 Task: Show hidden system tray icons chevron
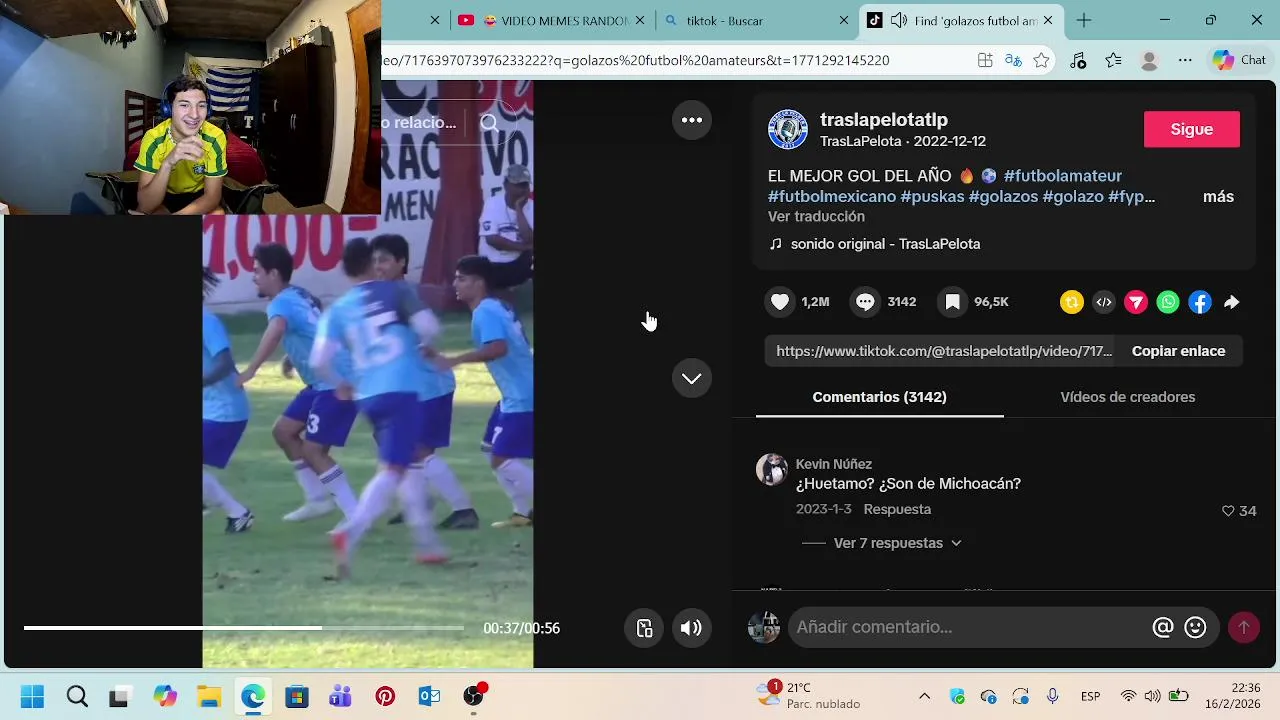[x=924, y=696]
